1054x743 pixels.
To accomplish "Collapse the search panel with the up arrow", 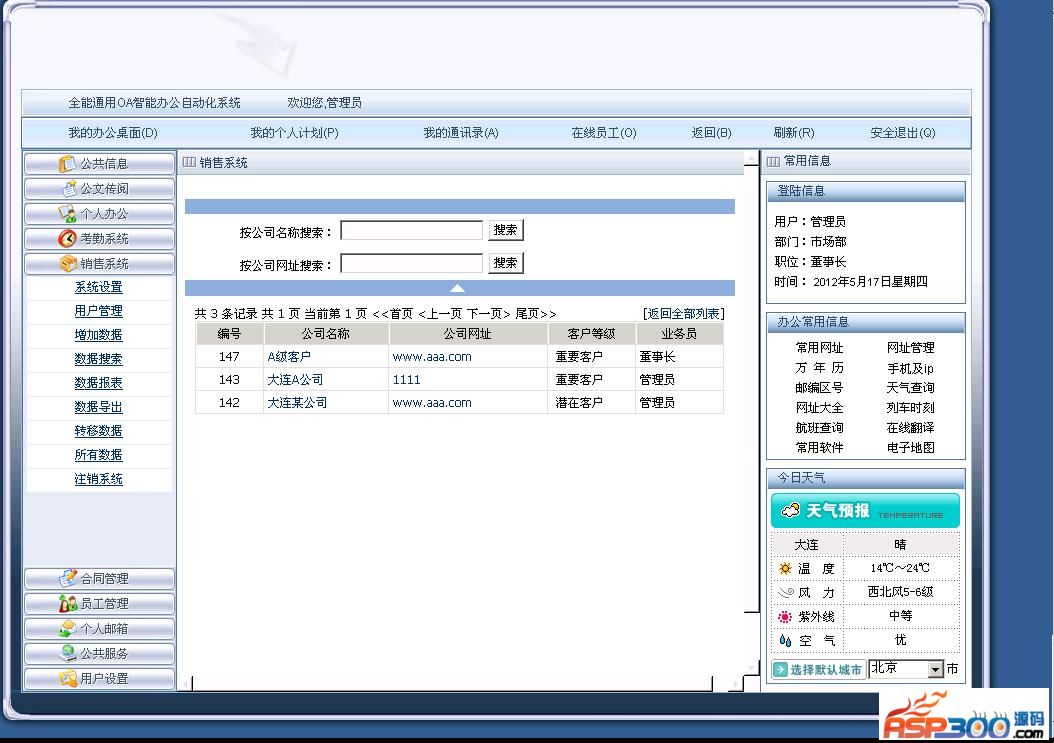I will coord(457,288).
